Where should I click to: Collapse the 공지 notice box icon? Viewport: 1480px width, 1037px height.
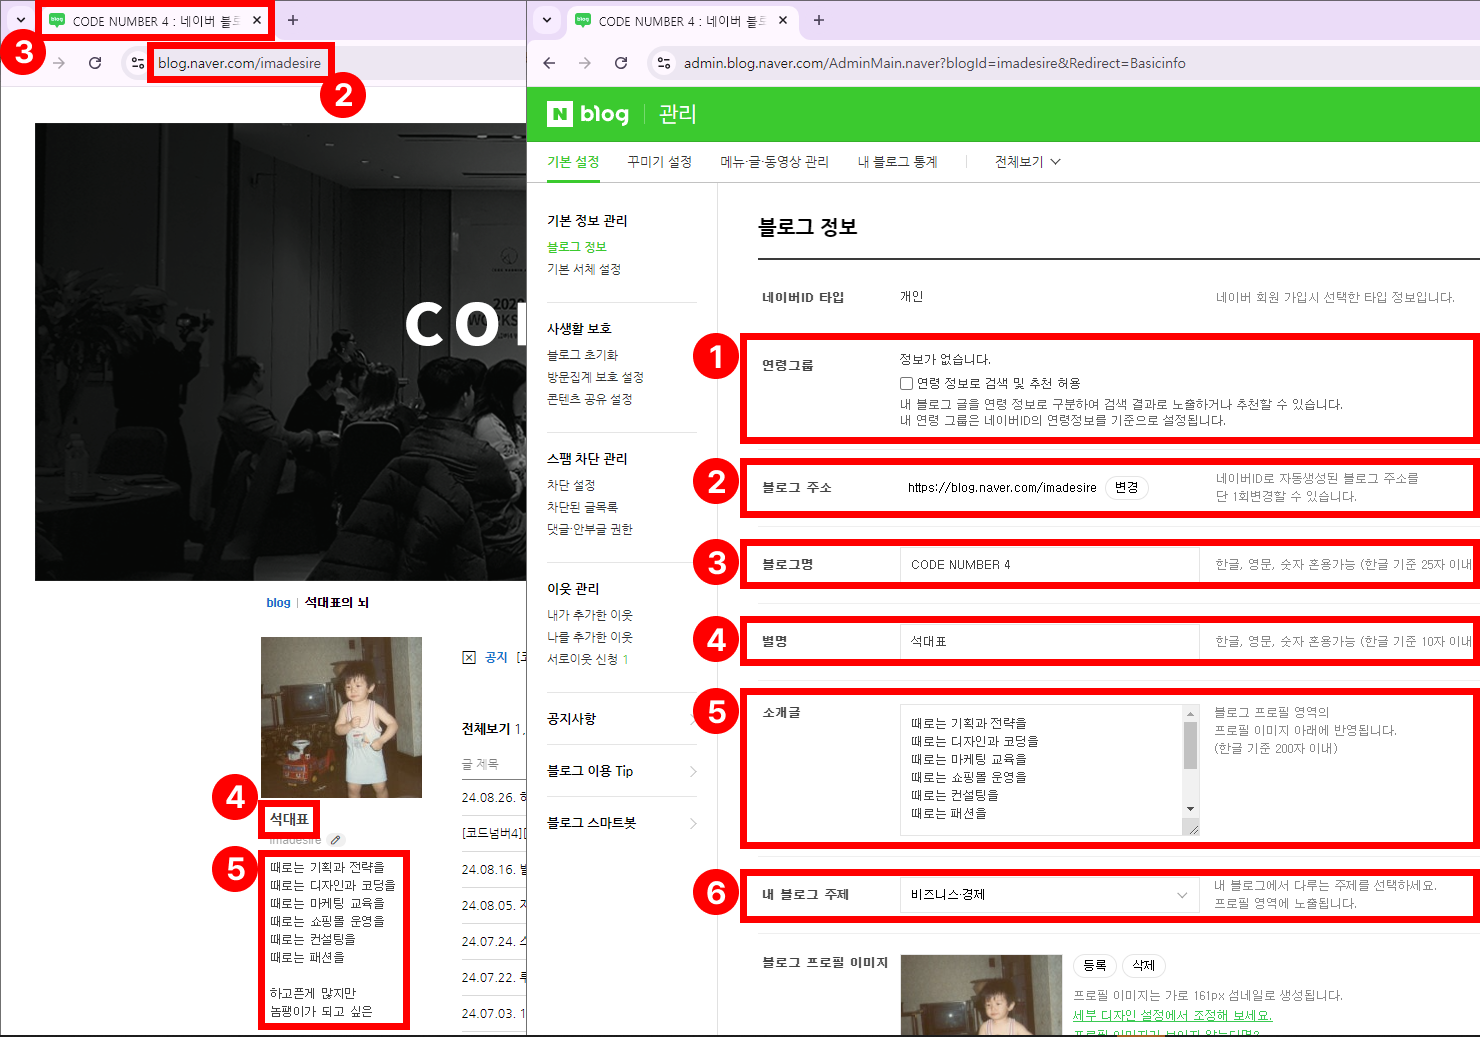pyautogui.click(x=469, y=657)
